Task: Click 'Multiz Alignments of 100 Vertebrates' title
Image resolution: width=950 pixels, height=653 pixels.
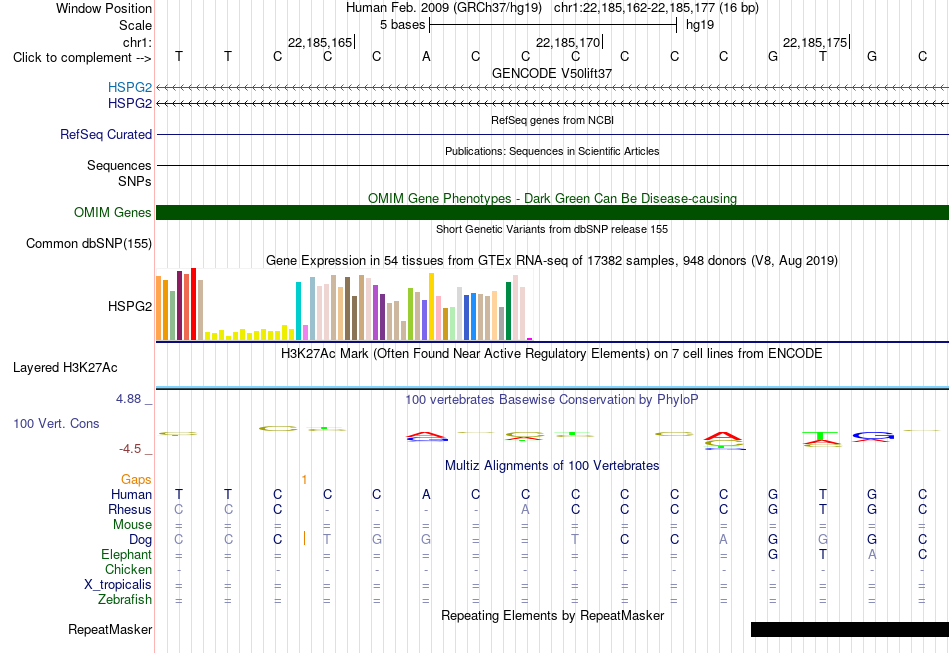Action: pyautogui.click(x=552, y=465)
